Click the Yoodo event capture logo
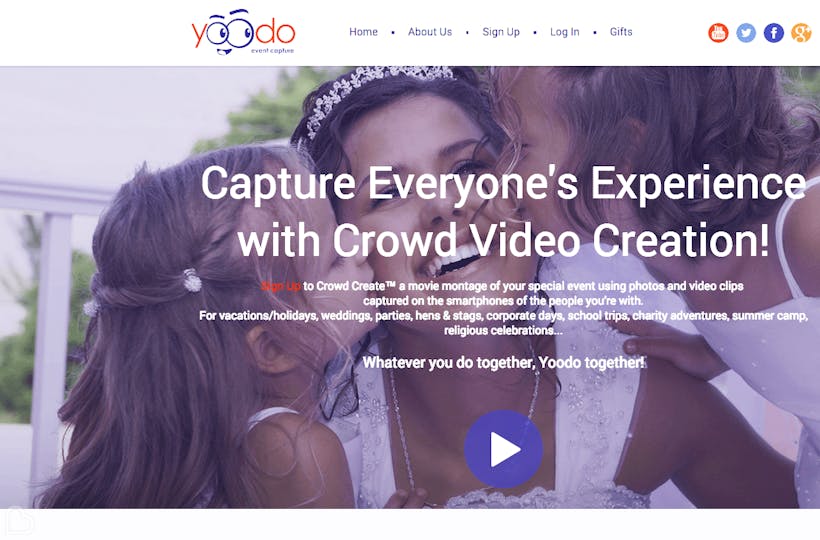The width and height of the screenshot is (820, 540). point(244,32)
